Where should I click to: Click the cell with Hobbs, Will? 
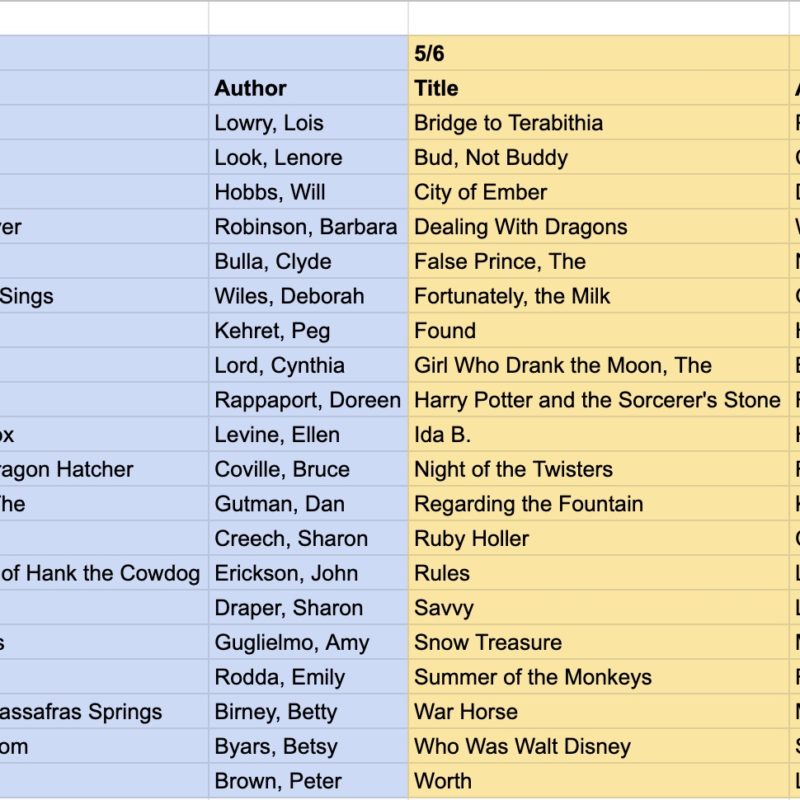click(x=308, y=192)
